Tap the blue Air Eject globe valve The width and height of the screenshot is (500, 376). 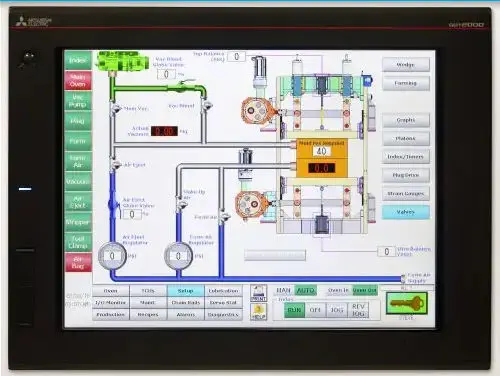(x=114, y=204)
